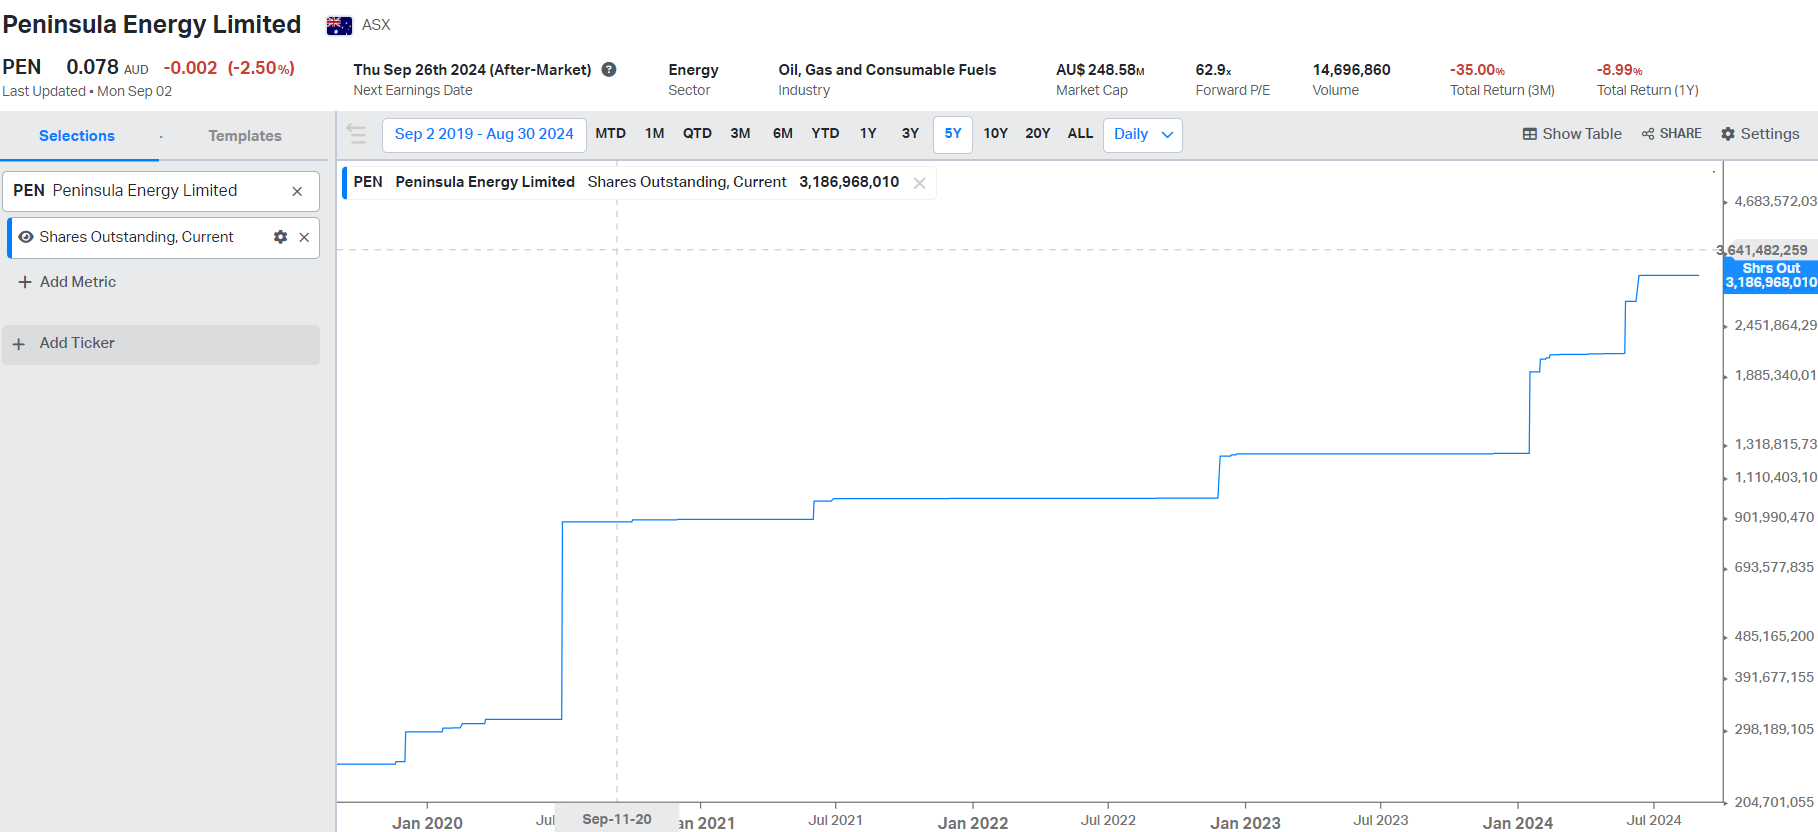Click the AU$ 248.58M Market Cap value

click(1100, 70)
